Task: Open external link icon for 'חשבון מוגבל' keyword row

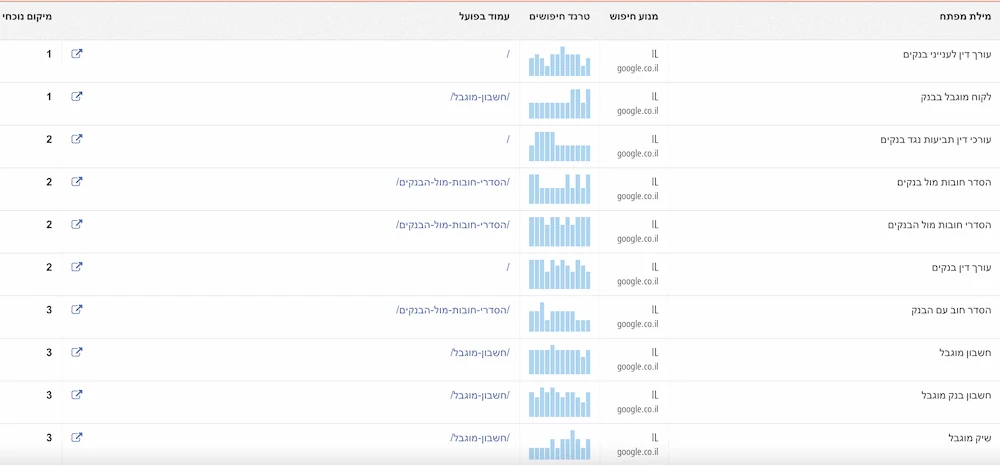Action: pyautogui.click(x=77, y=352)
